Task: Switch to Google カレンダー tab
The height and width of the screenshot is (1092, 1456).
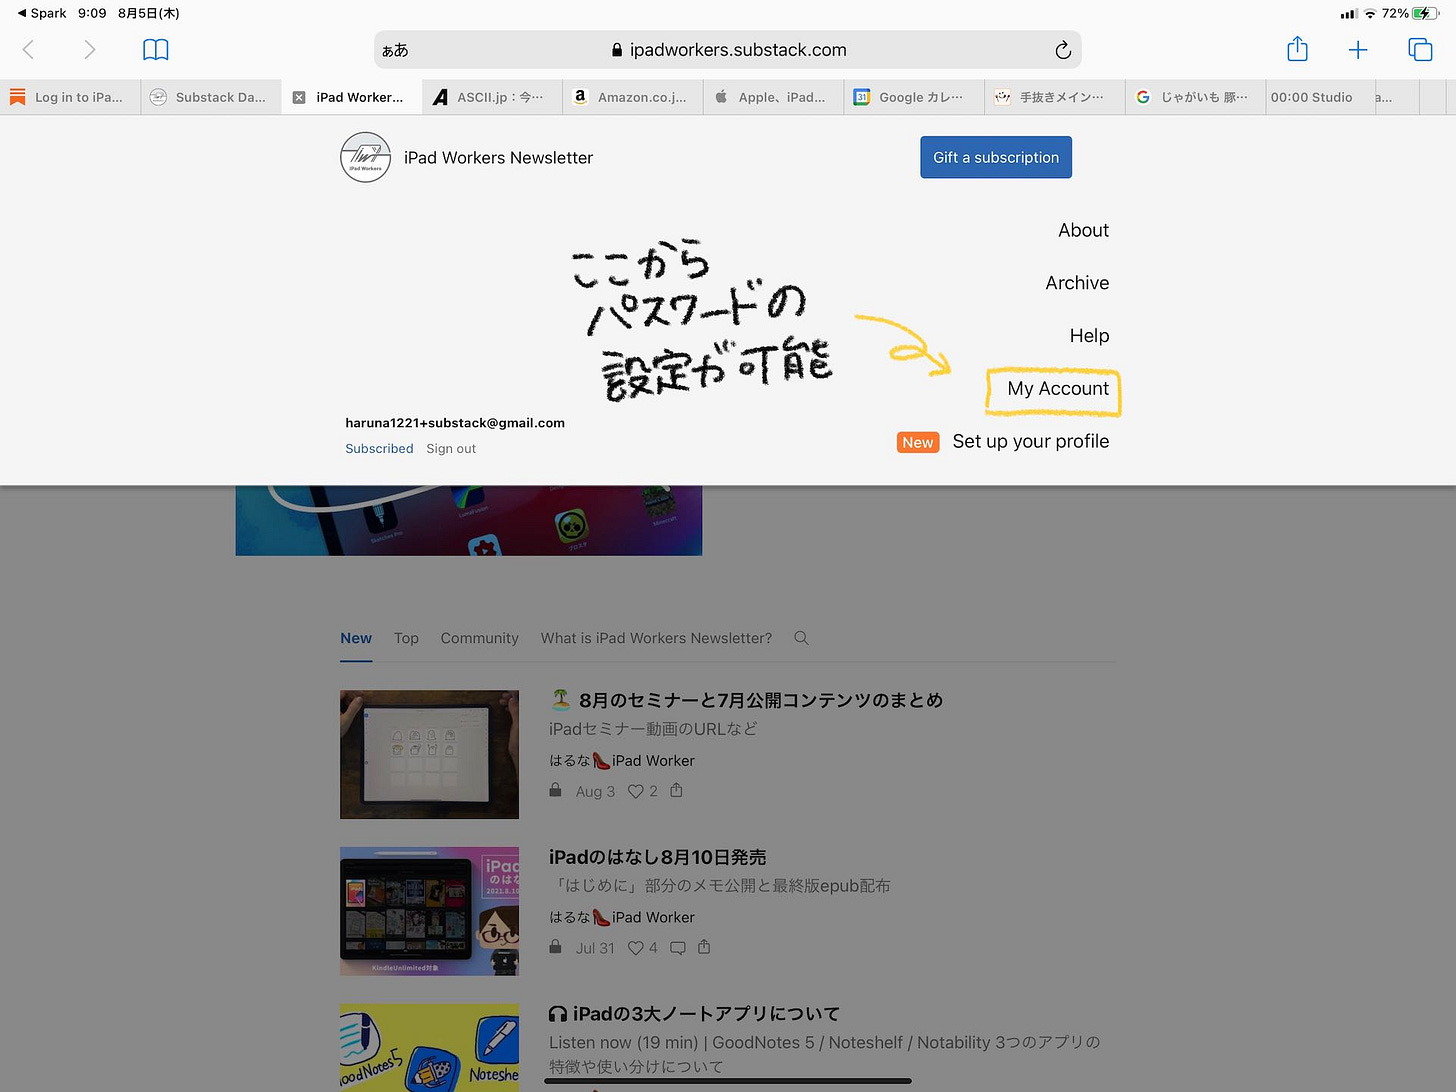Action: tap(914, 97)
